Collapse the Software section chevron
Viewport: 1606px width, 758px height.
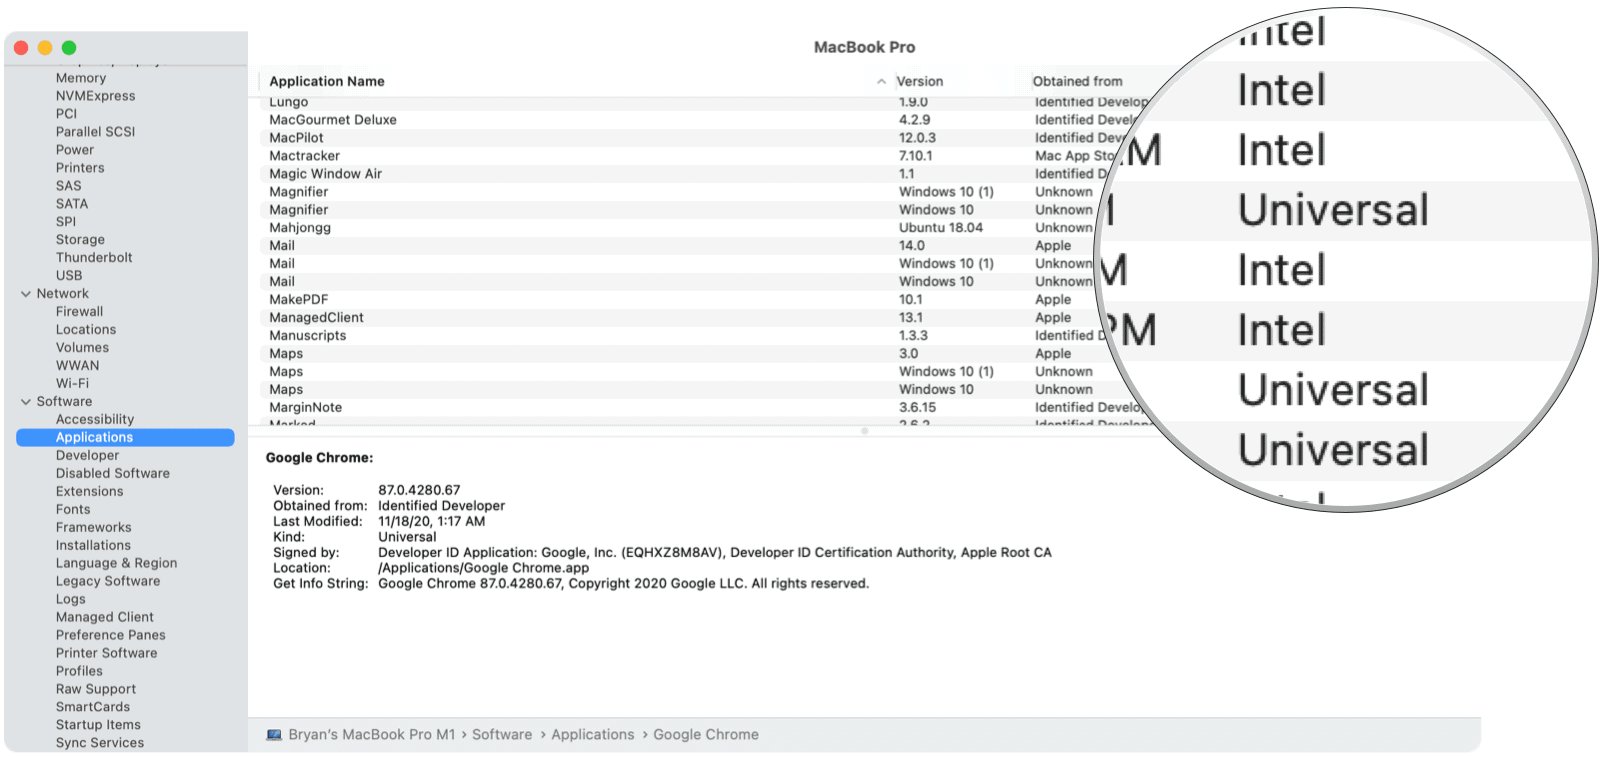[26, 402]
